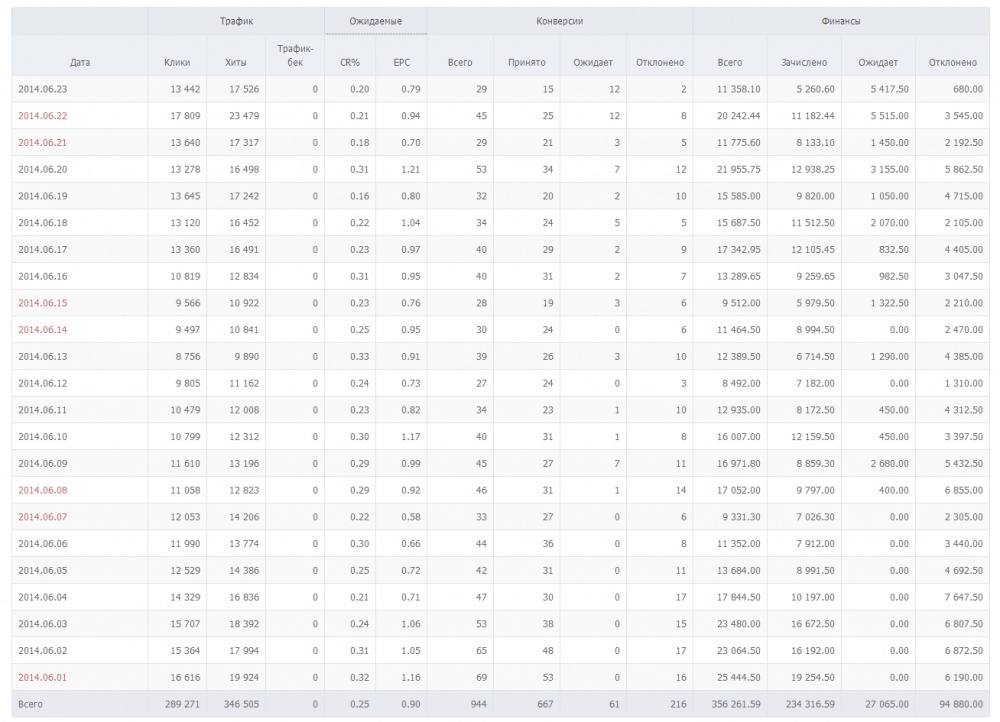The height and width of the screenshot is (722, 1000).
Task: Open the date 2014.06.21 row
Action: [x=43, y=143]
